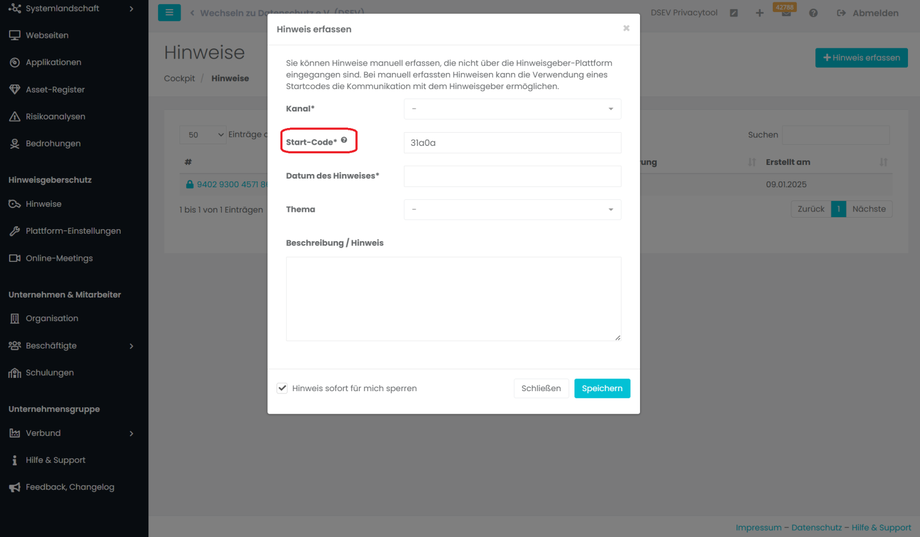Click the Speichern button
920x537 pixels.
[x=601, y=388]
